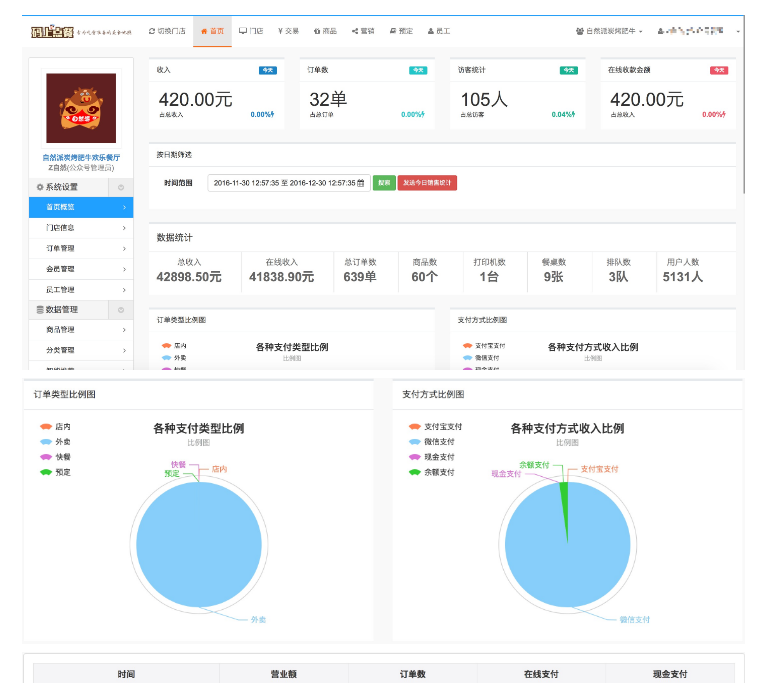This screenshot has height=683, width=765.
Task: Click the orange 店内 swatch in the small upper chart
Action: (166, 345)
